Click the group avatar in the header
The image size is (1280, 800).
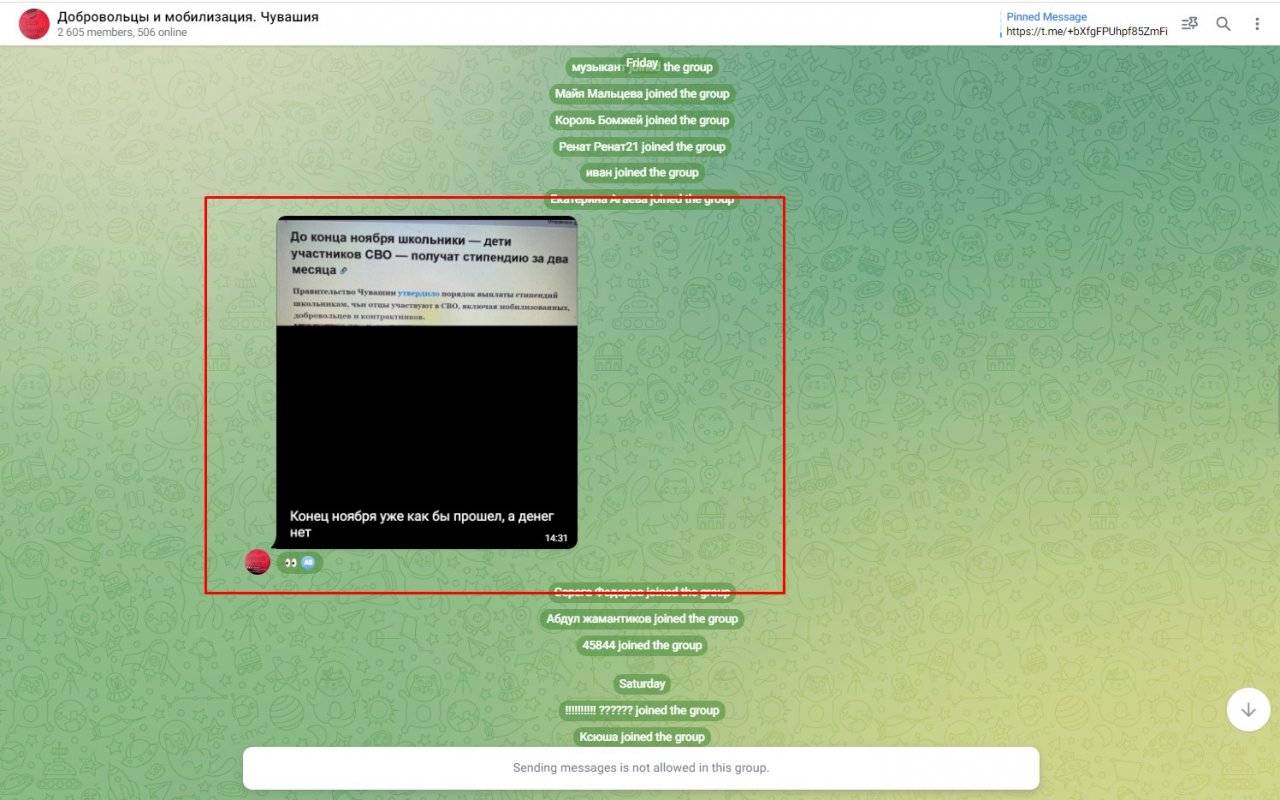coord(34,24)
